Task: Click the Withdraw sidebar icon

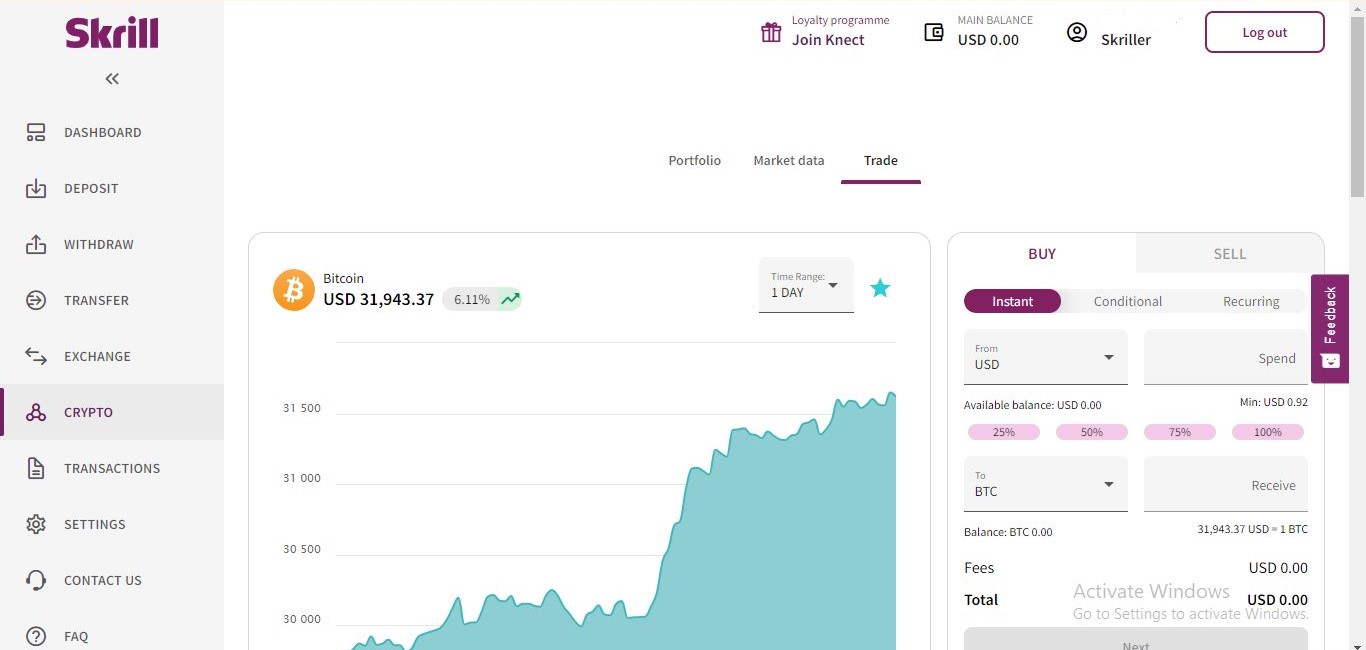Action: (x=36, y=244)
